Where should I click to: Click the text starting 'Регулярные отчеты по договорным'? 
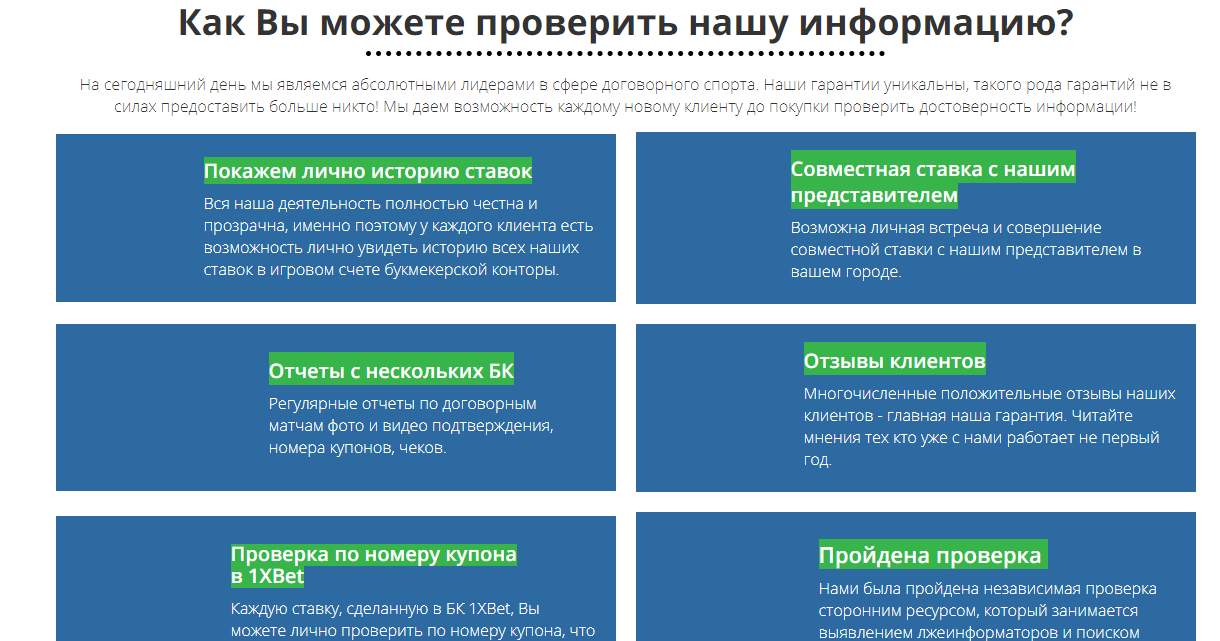coord(411,425)
